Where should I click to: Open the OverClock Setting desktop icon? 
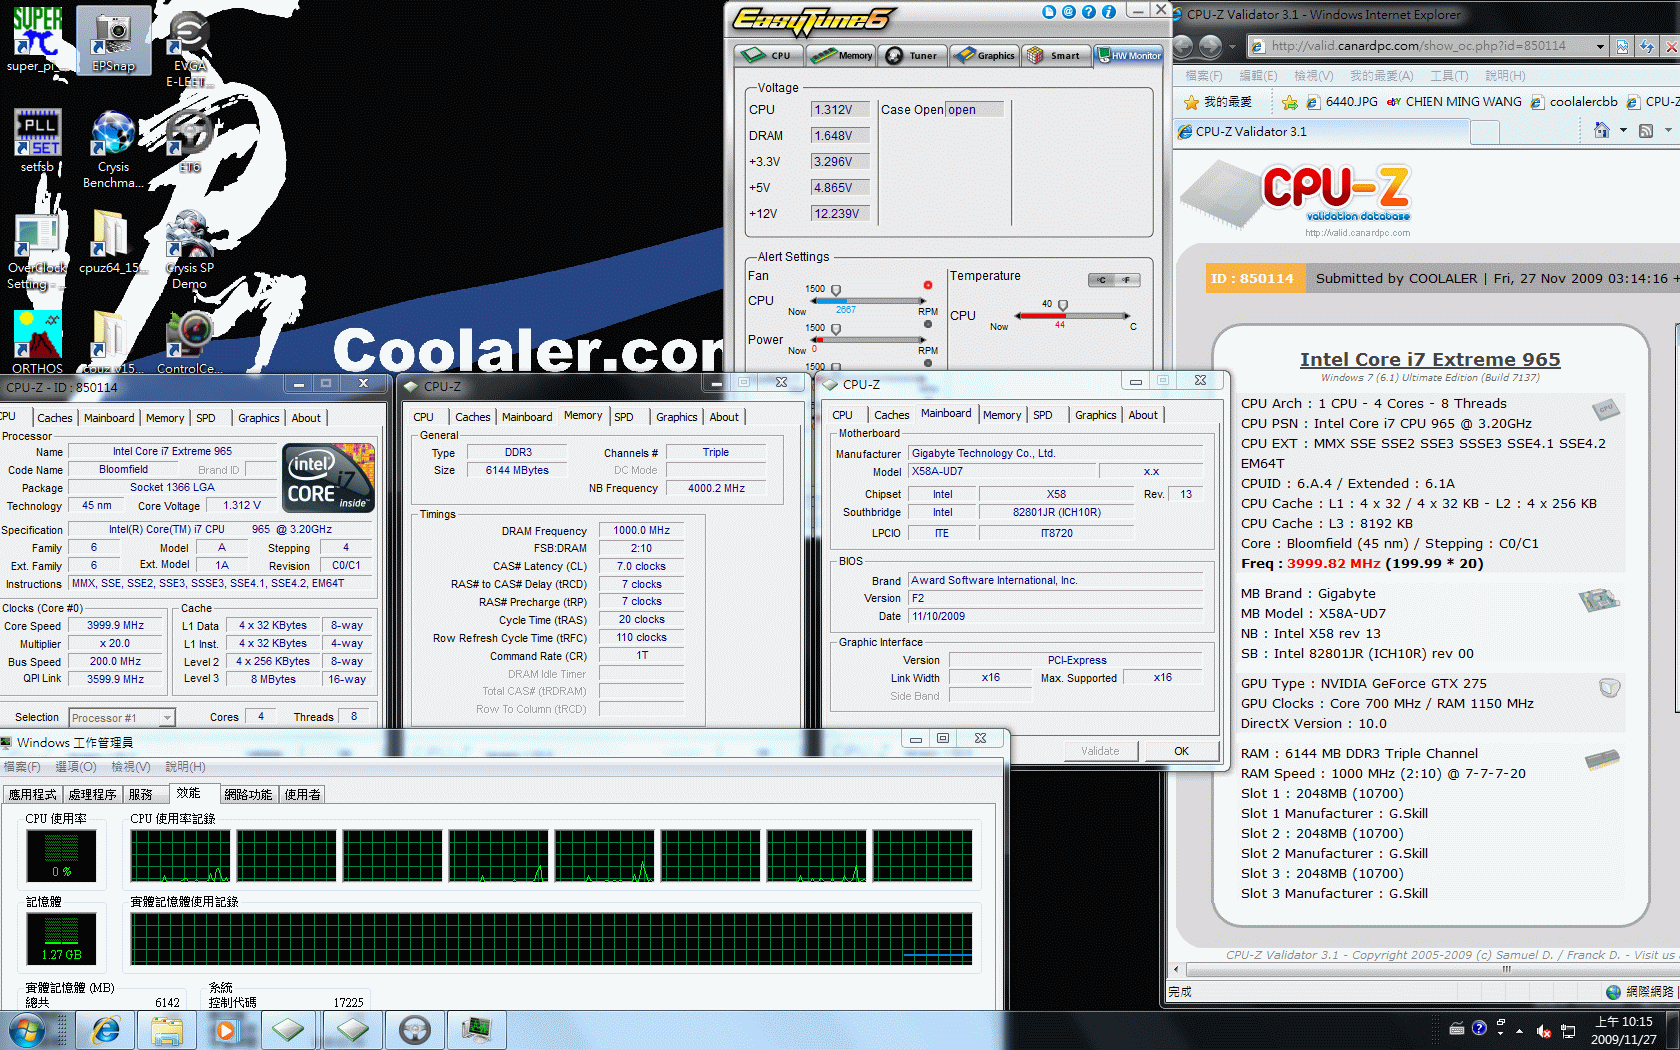[37, 250]
